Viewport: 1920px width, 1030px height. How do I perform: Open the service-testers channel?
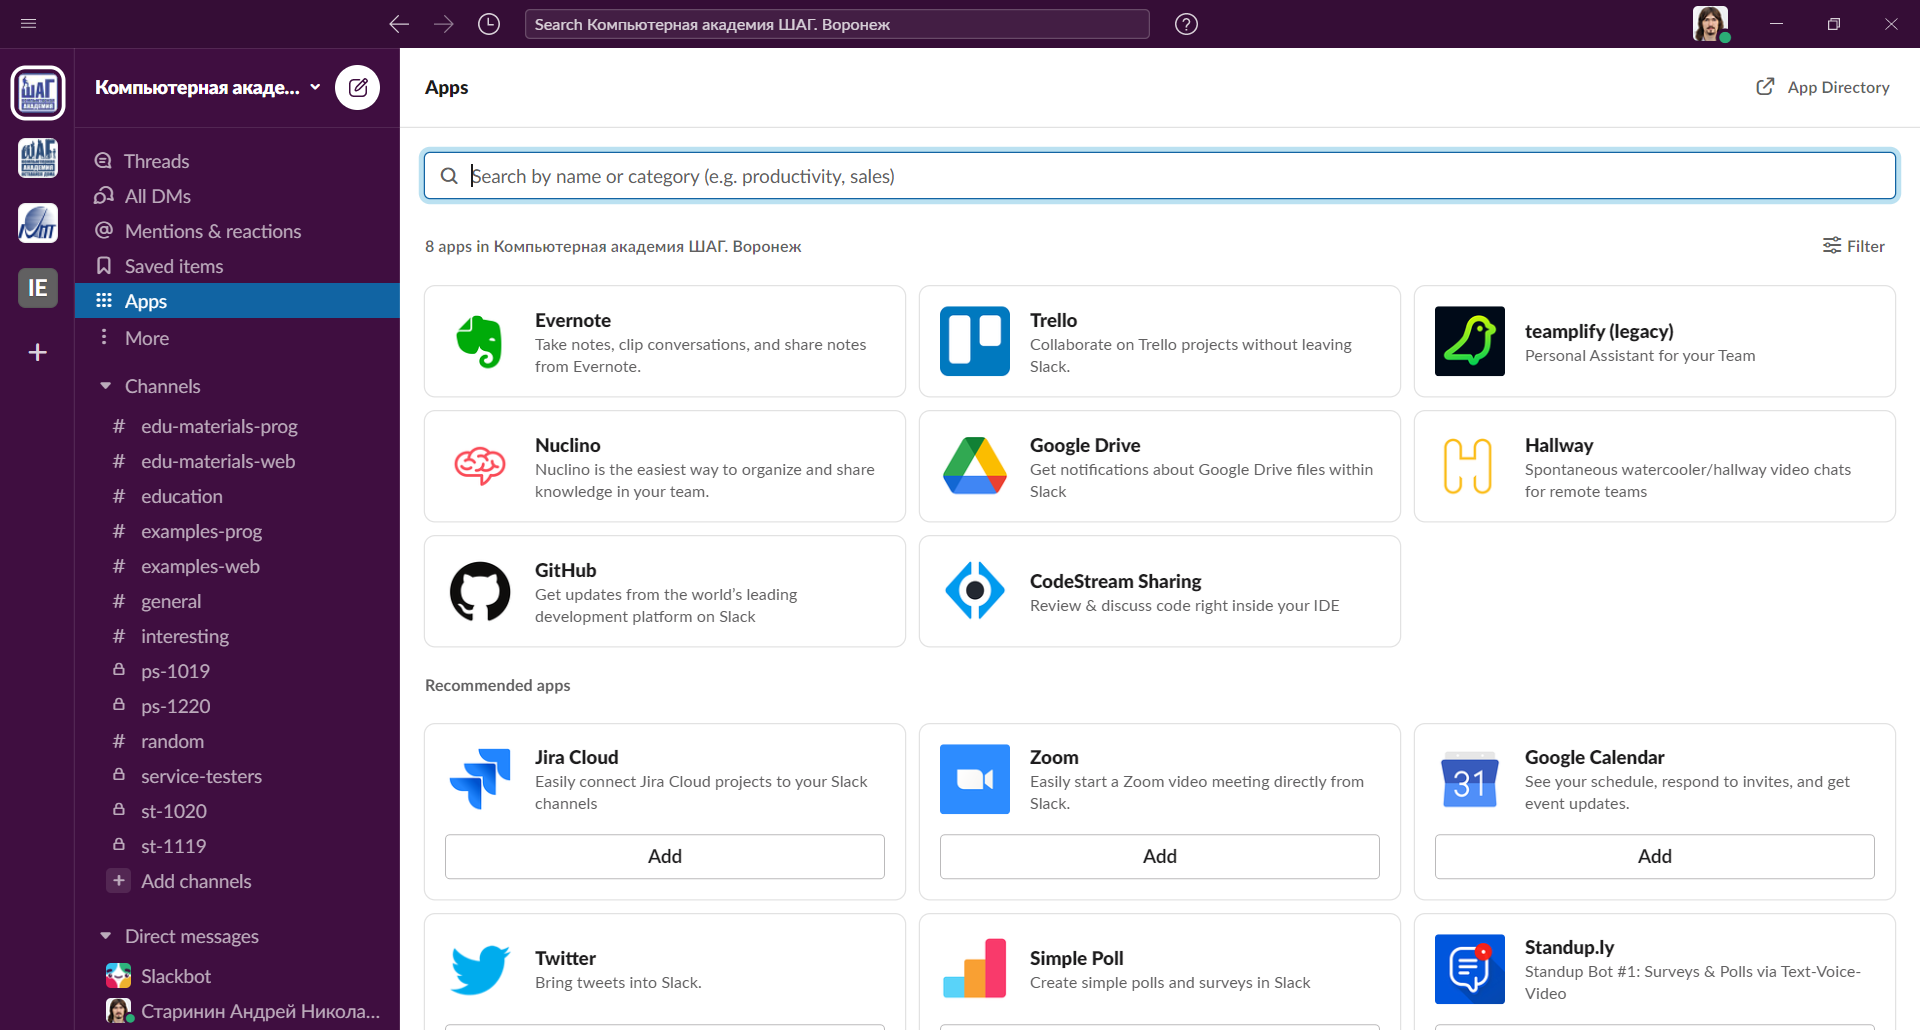(237, 776)
